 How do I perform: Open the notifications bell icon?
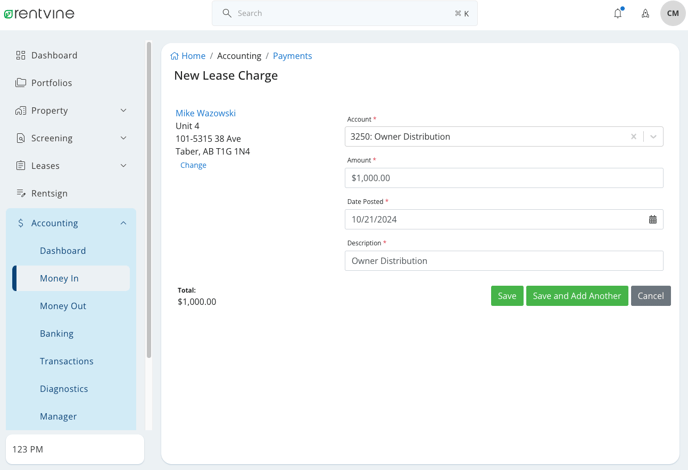click(618, 13)
